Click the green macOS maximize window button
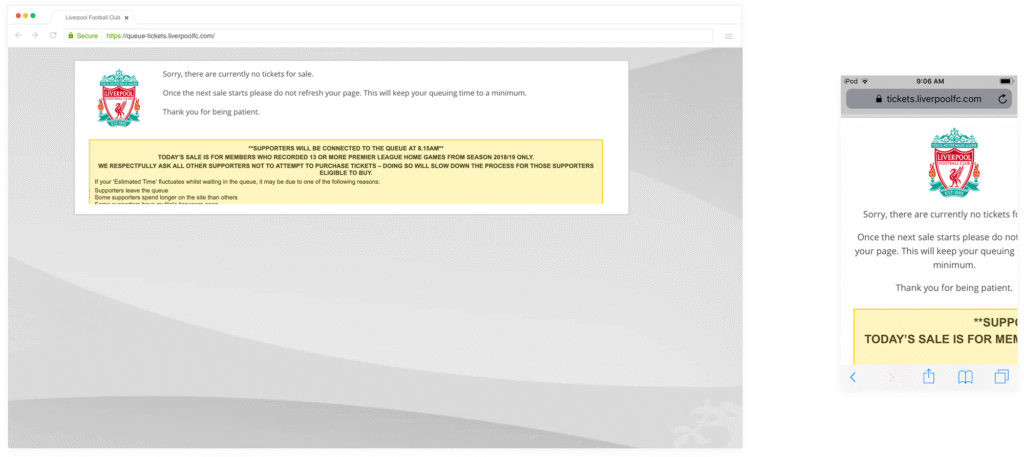The image size is (1024, 457). [x=33, y=16]
